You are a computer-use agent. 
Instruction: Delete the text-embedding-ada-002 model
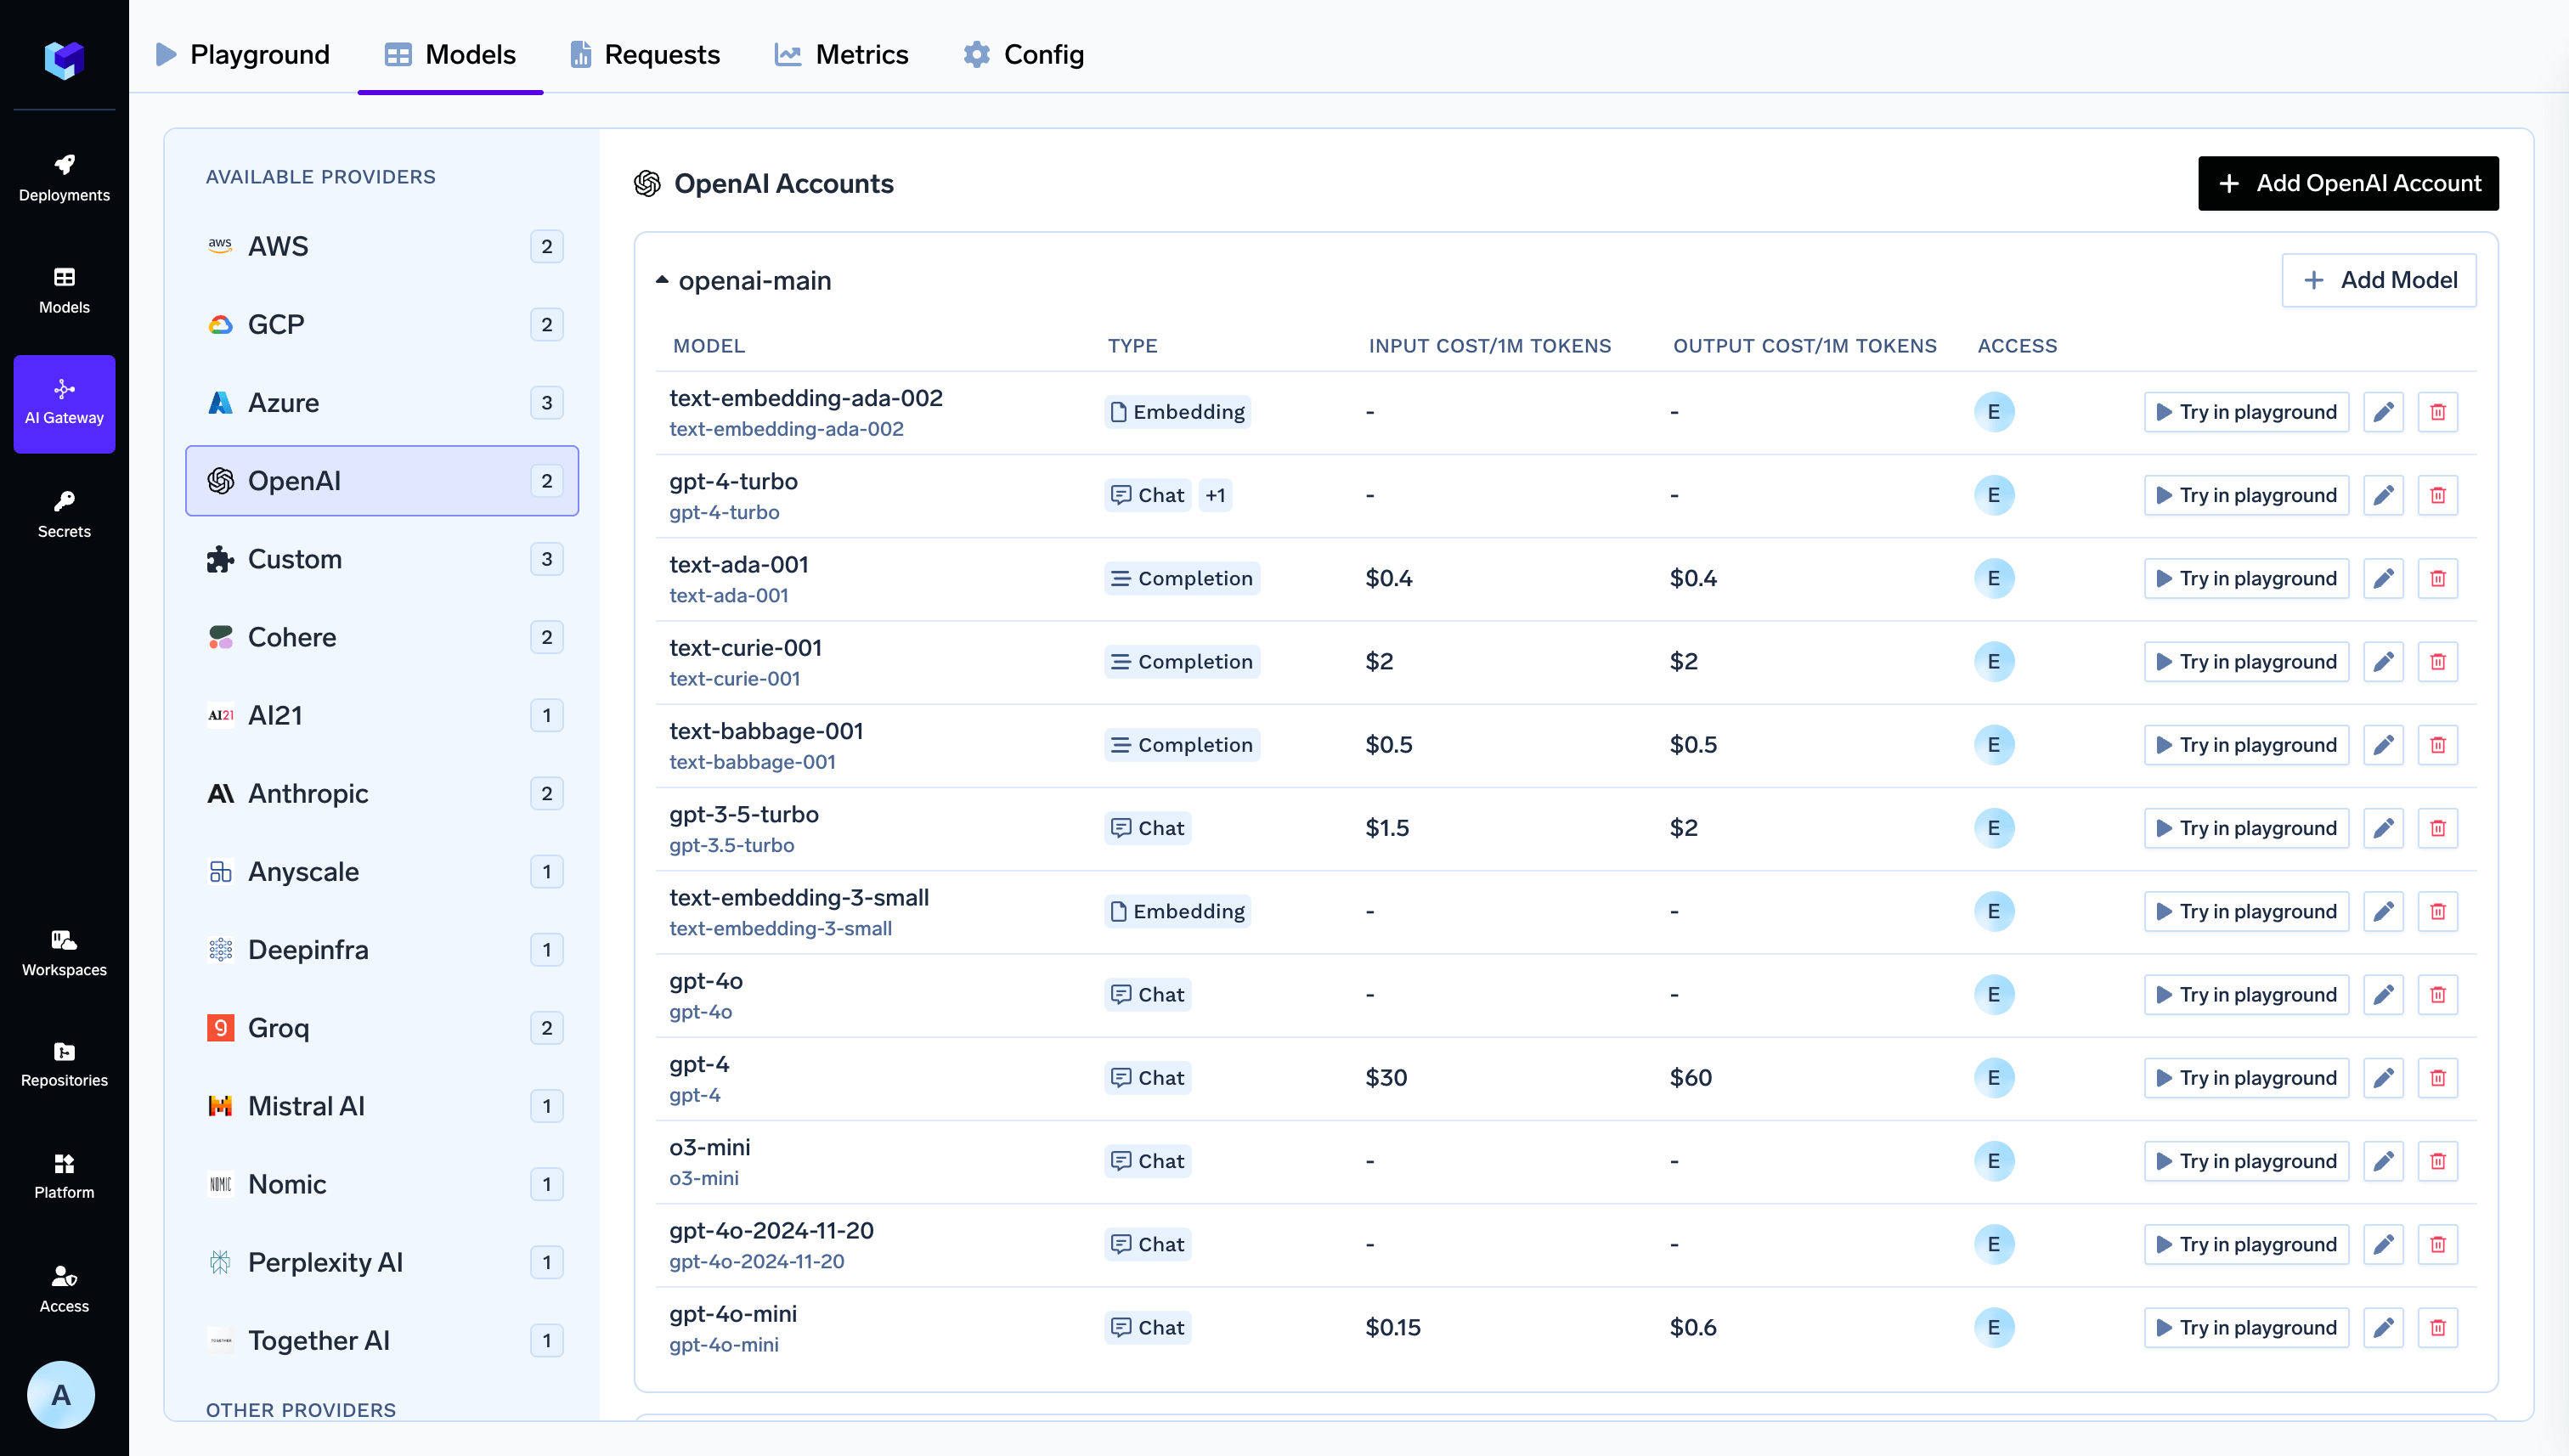coord(2438,412)
